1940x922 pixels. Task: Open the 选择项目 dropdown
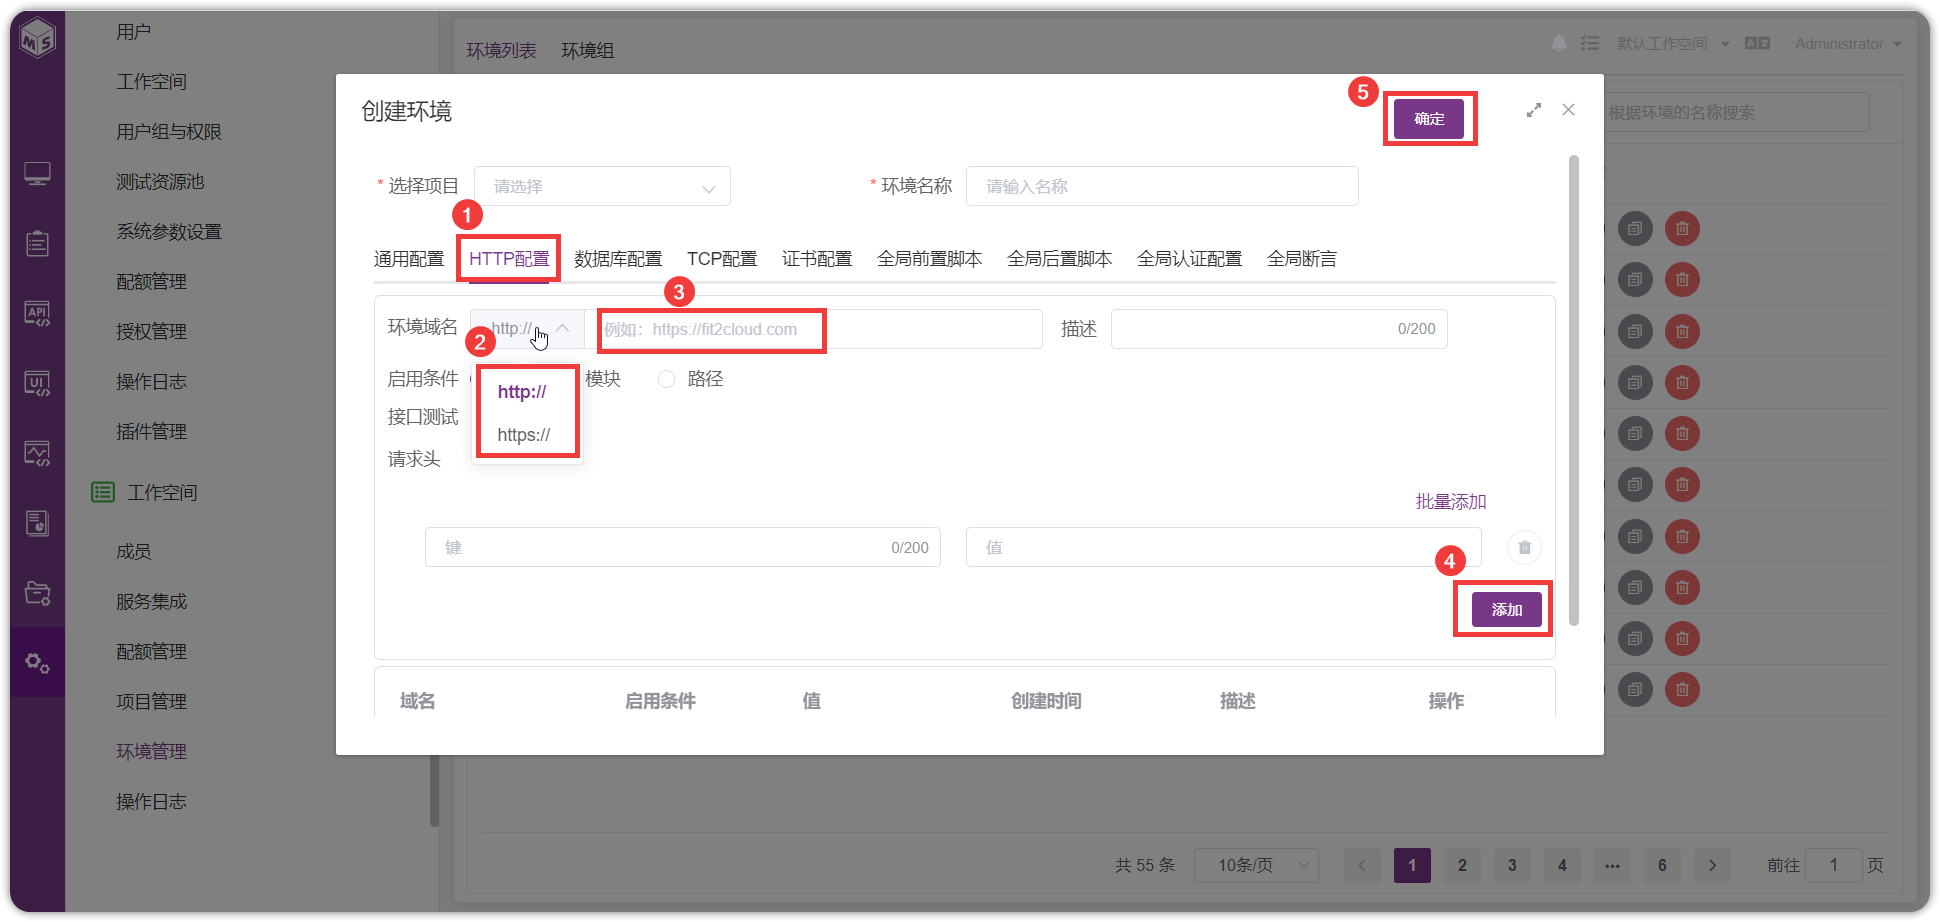[x=602, y=186]
